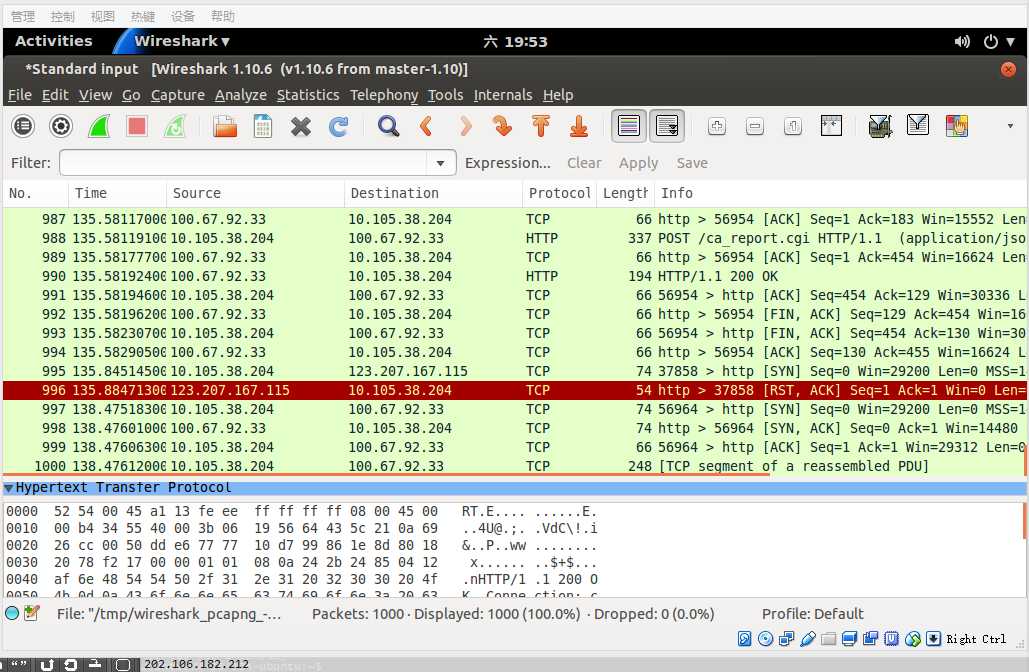The height and width of the screenshot is (672, 1029).
Task: Select packet 1000 TCP segment of reassembled PDU
Action: pyautogui.click(x=514, y=466)
